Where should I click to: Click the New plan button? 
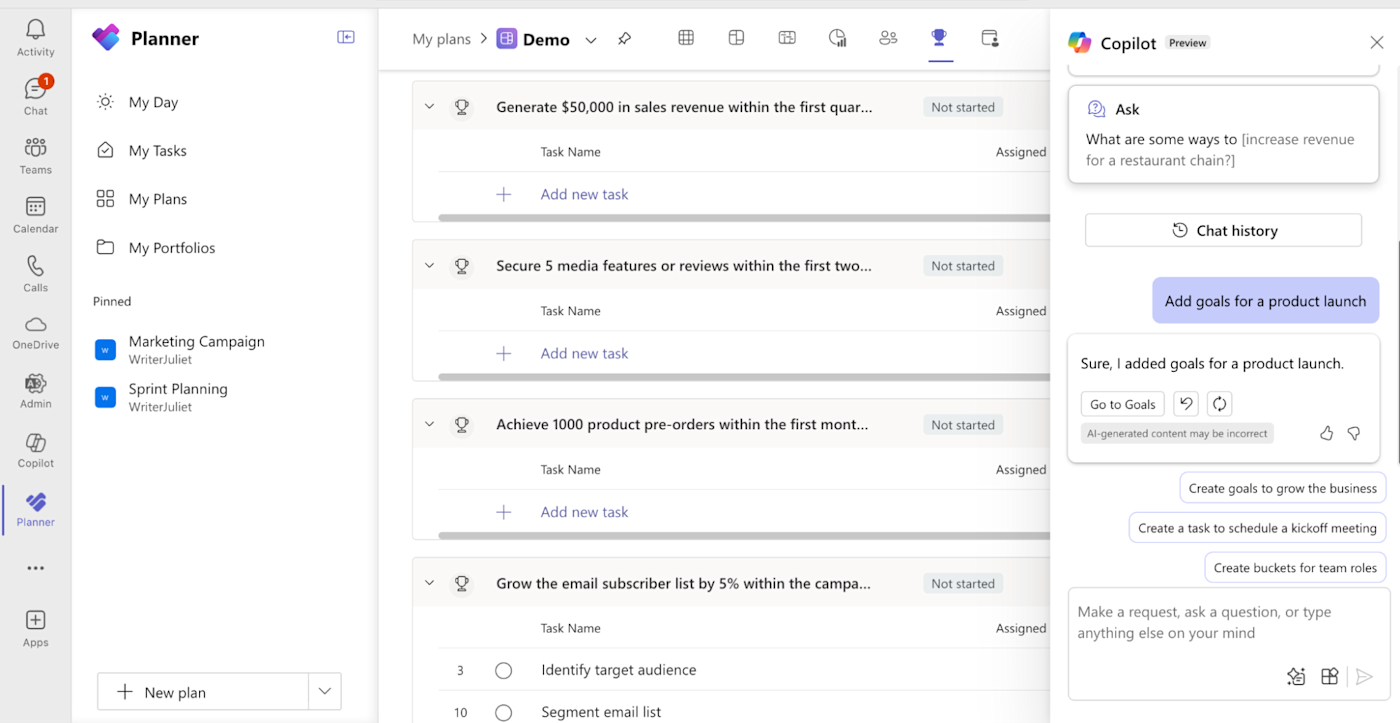(x=202, y=692)
